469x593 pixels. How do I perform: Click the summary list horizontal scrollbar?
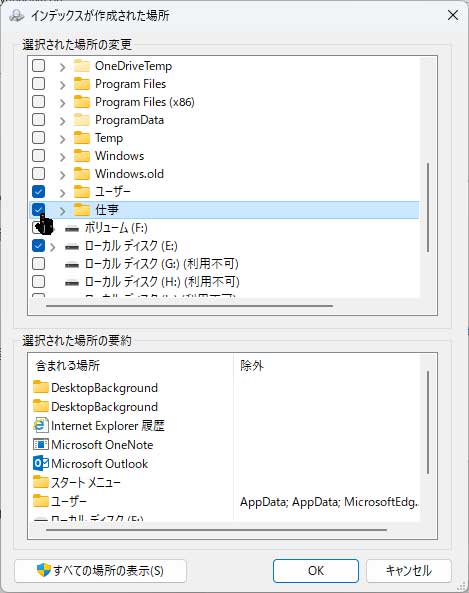[217, 530]
